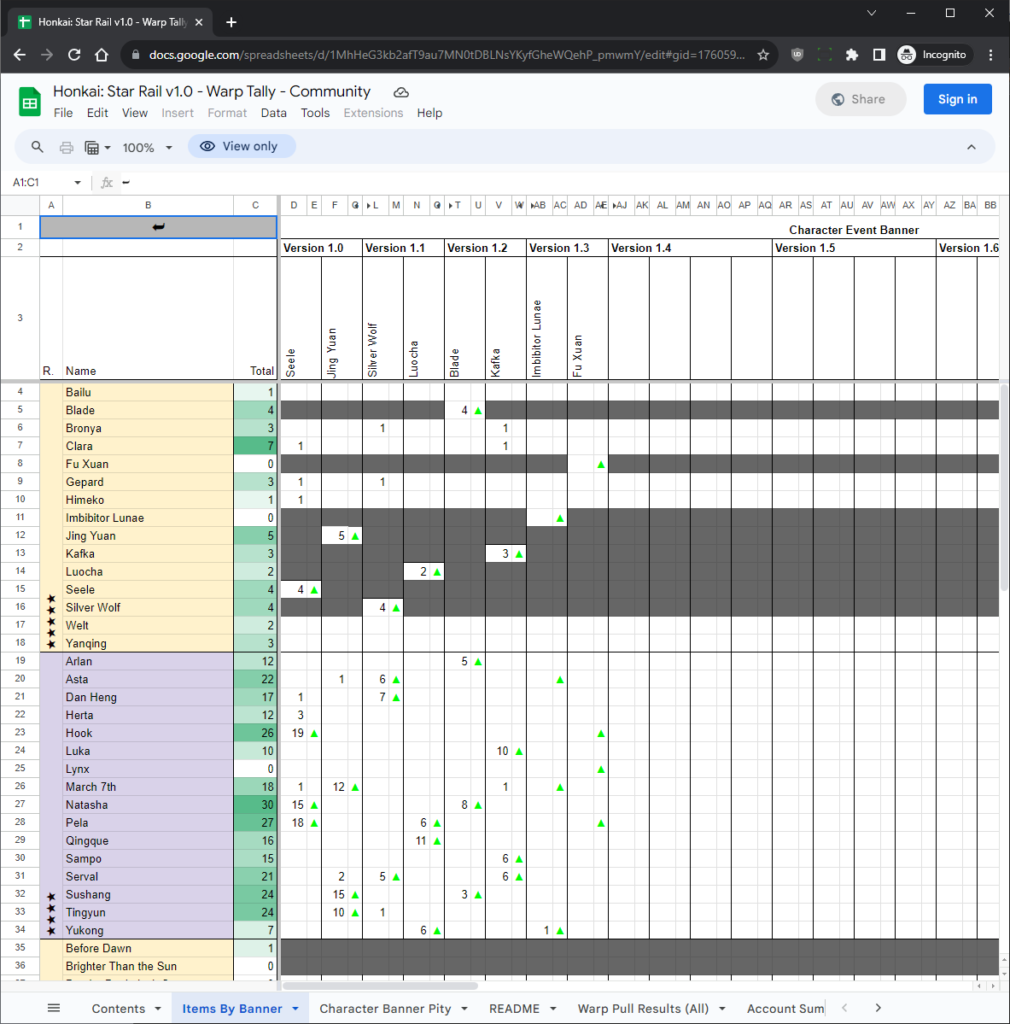
Task: Toggle the View only mode button
Action: [x=241, y=146]
